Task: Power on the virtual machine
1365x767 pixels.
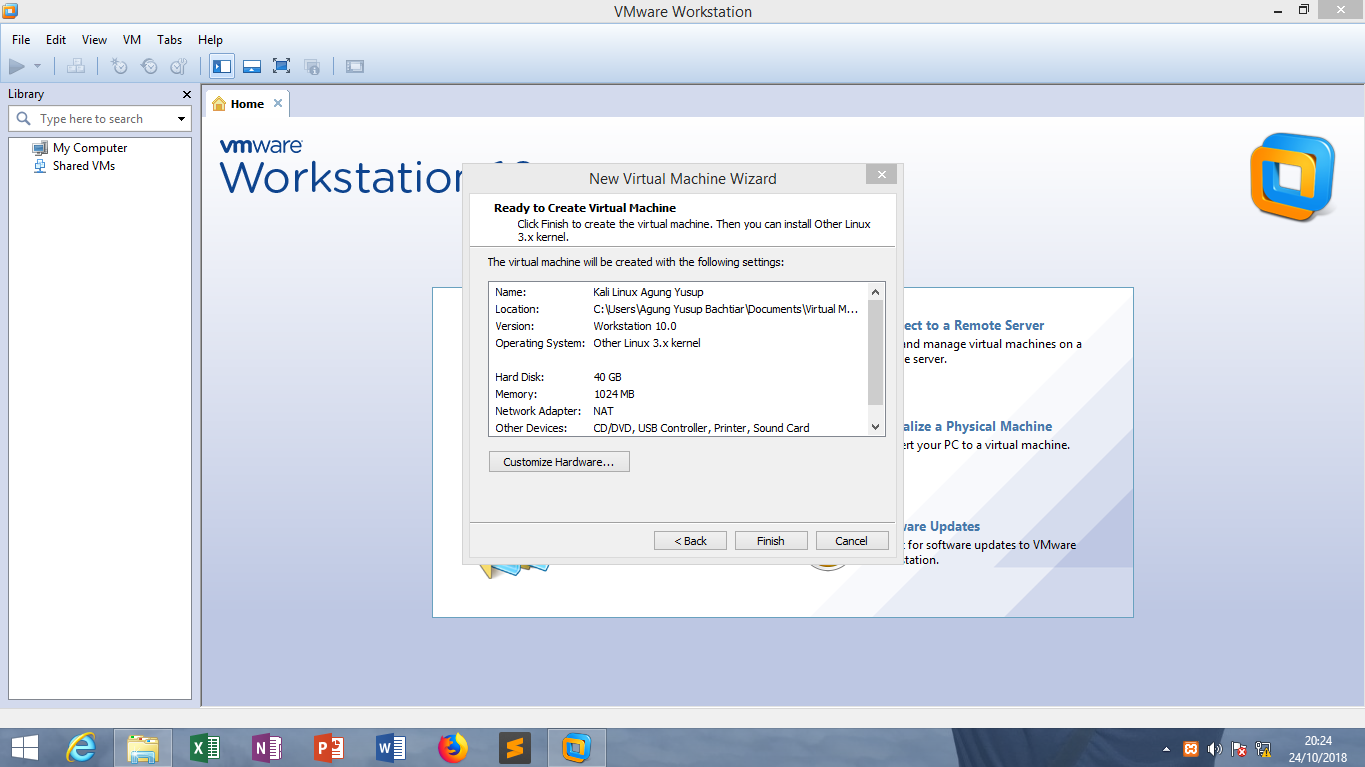Action: pyautogui.click(x=16, y=66)
